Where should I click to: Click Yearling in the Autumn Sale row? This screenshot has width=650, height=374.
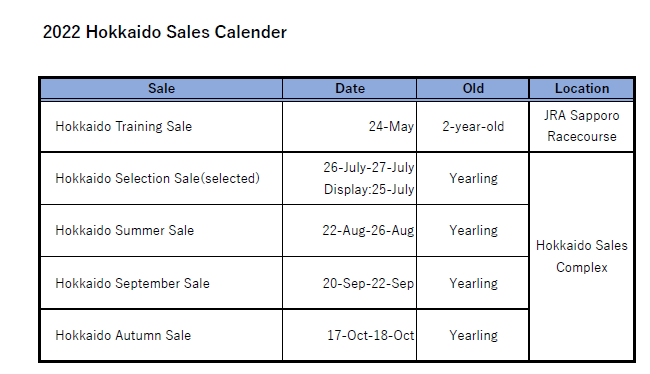473,335
